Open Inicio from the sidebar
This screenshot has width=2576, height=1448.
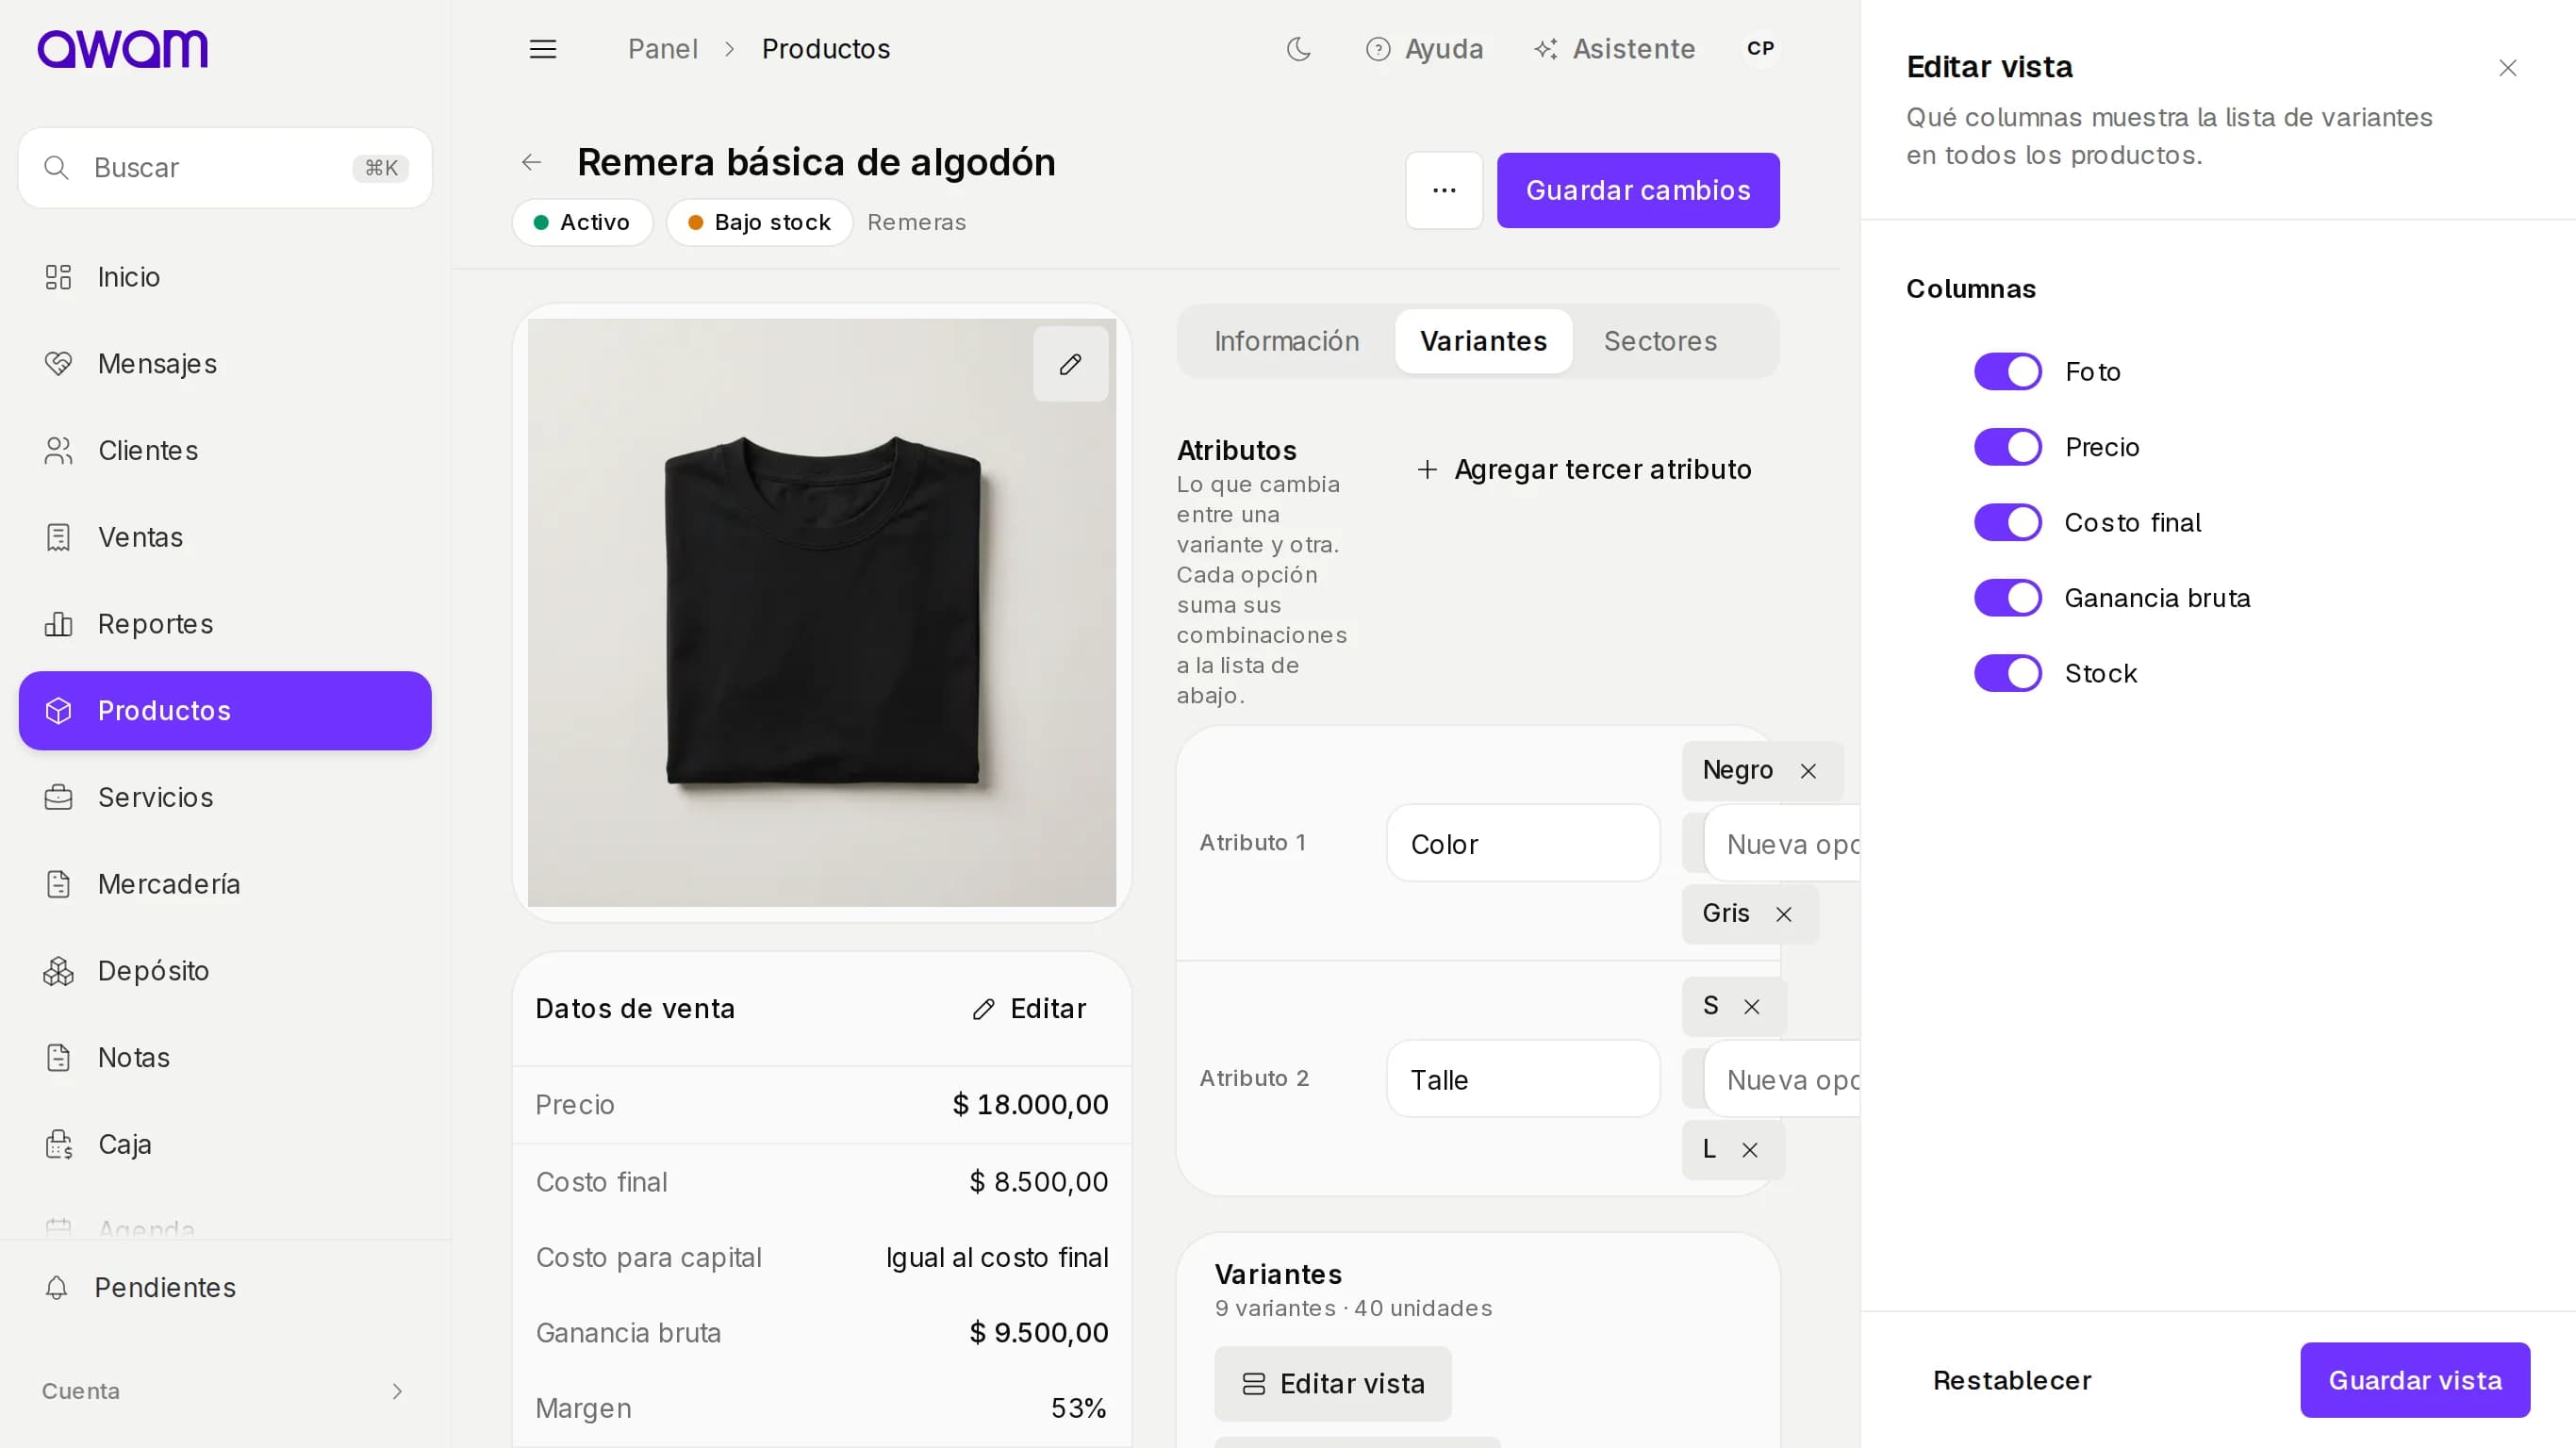pyautogui.click(x=225, y=277)
